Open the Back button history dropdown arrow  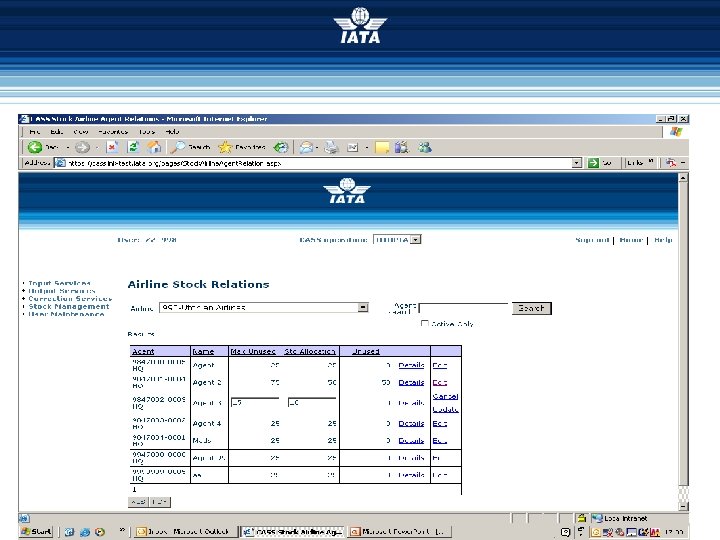coord(68,147)
